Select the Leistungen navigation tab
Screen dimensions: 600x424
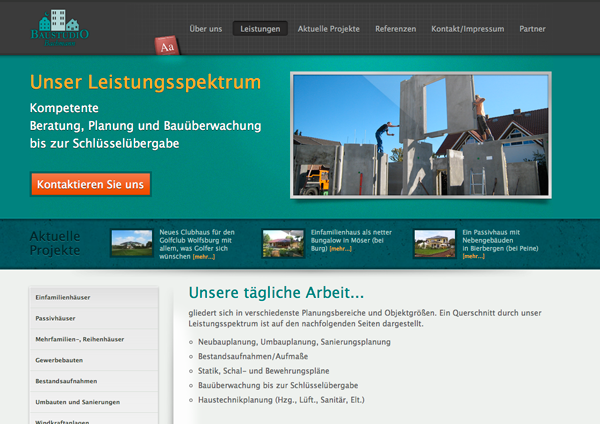point(260,29)
